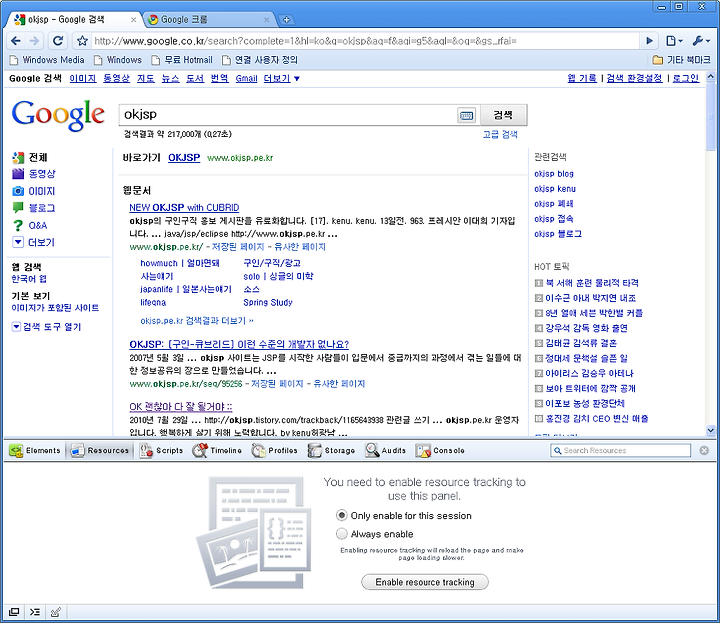
Task: Open the '웹 기록' web history link
Action: click(582, 79)
